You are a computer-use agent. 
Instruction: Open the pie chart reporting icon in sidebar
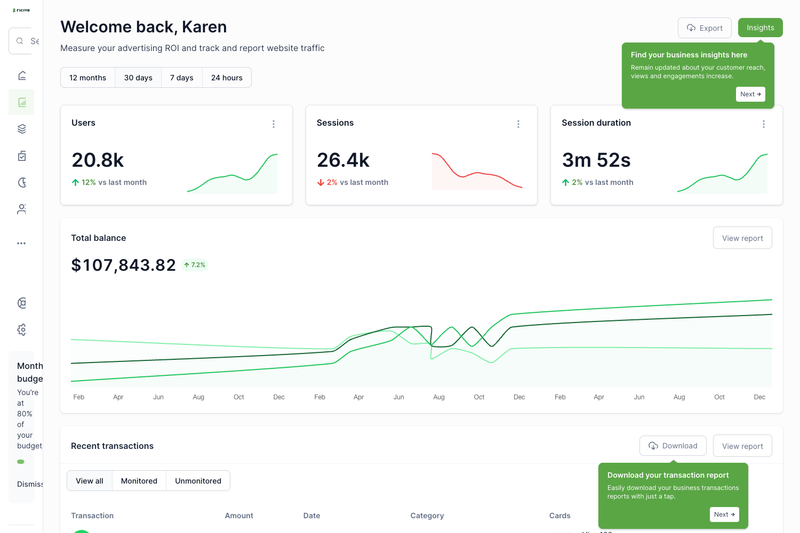[x=21, y=183]
